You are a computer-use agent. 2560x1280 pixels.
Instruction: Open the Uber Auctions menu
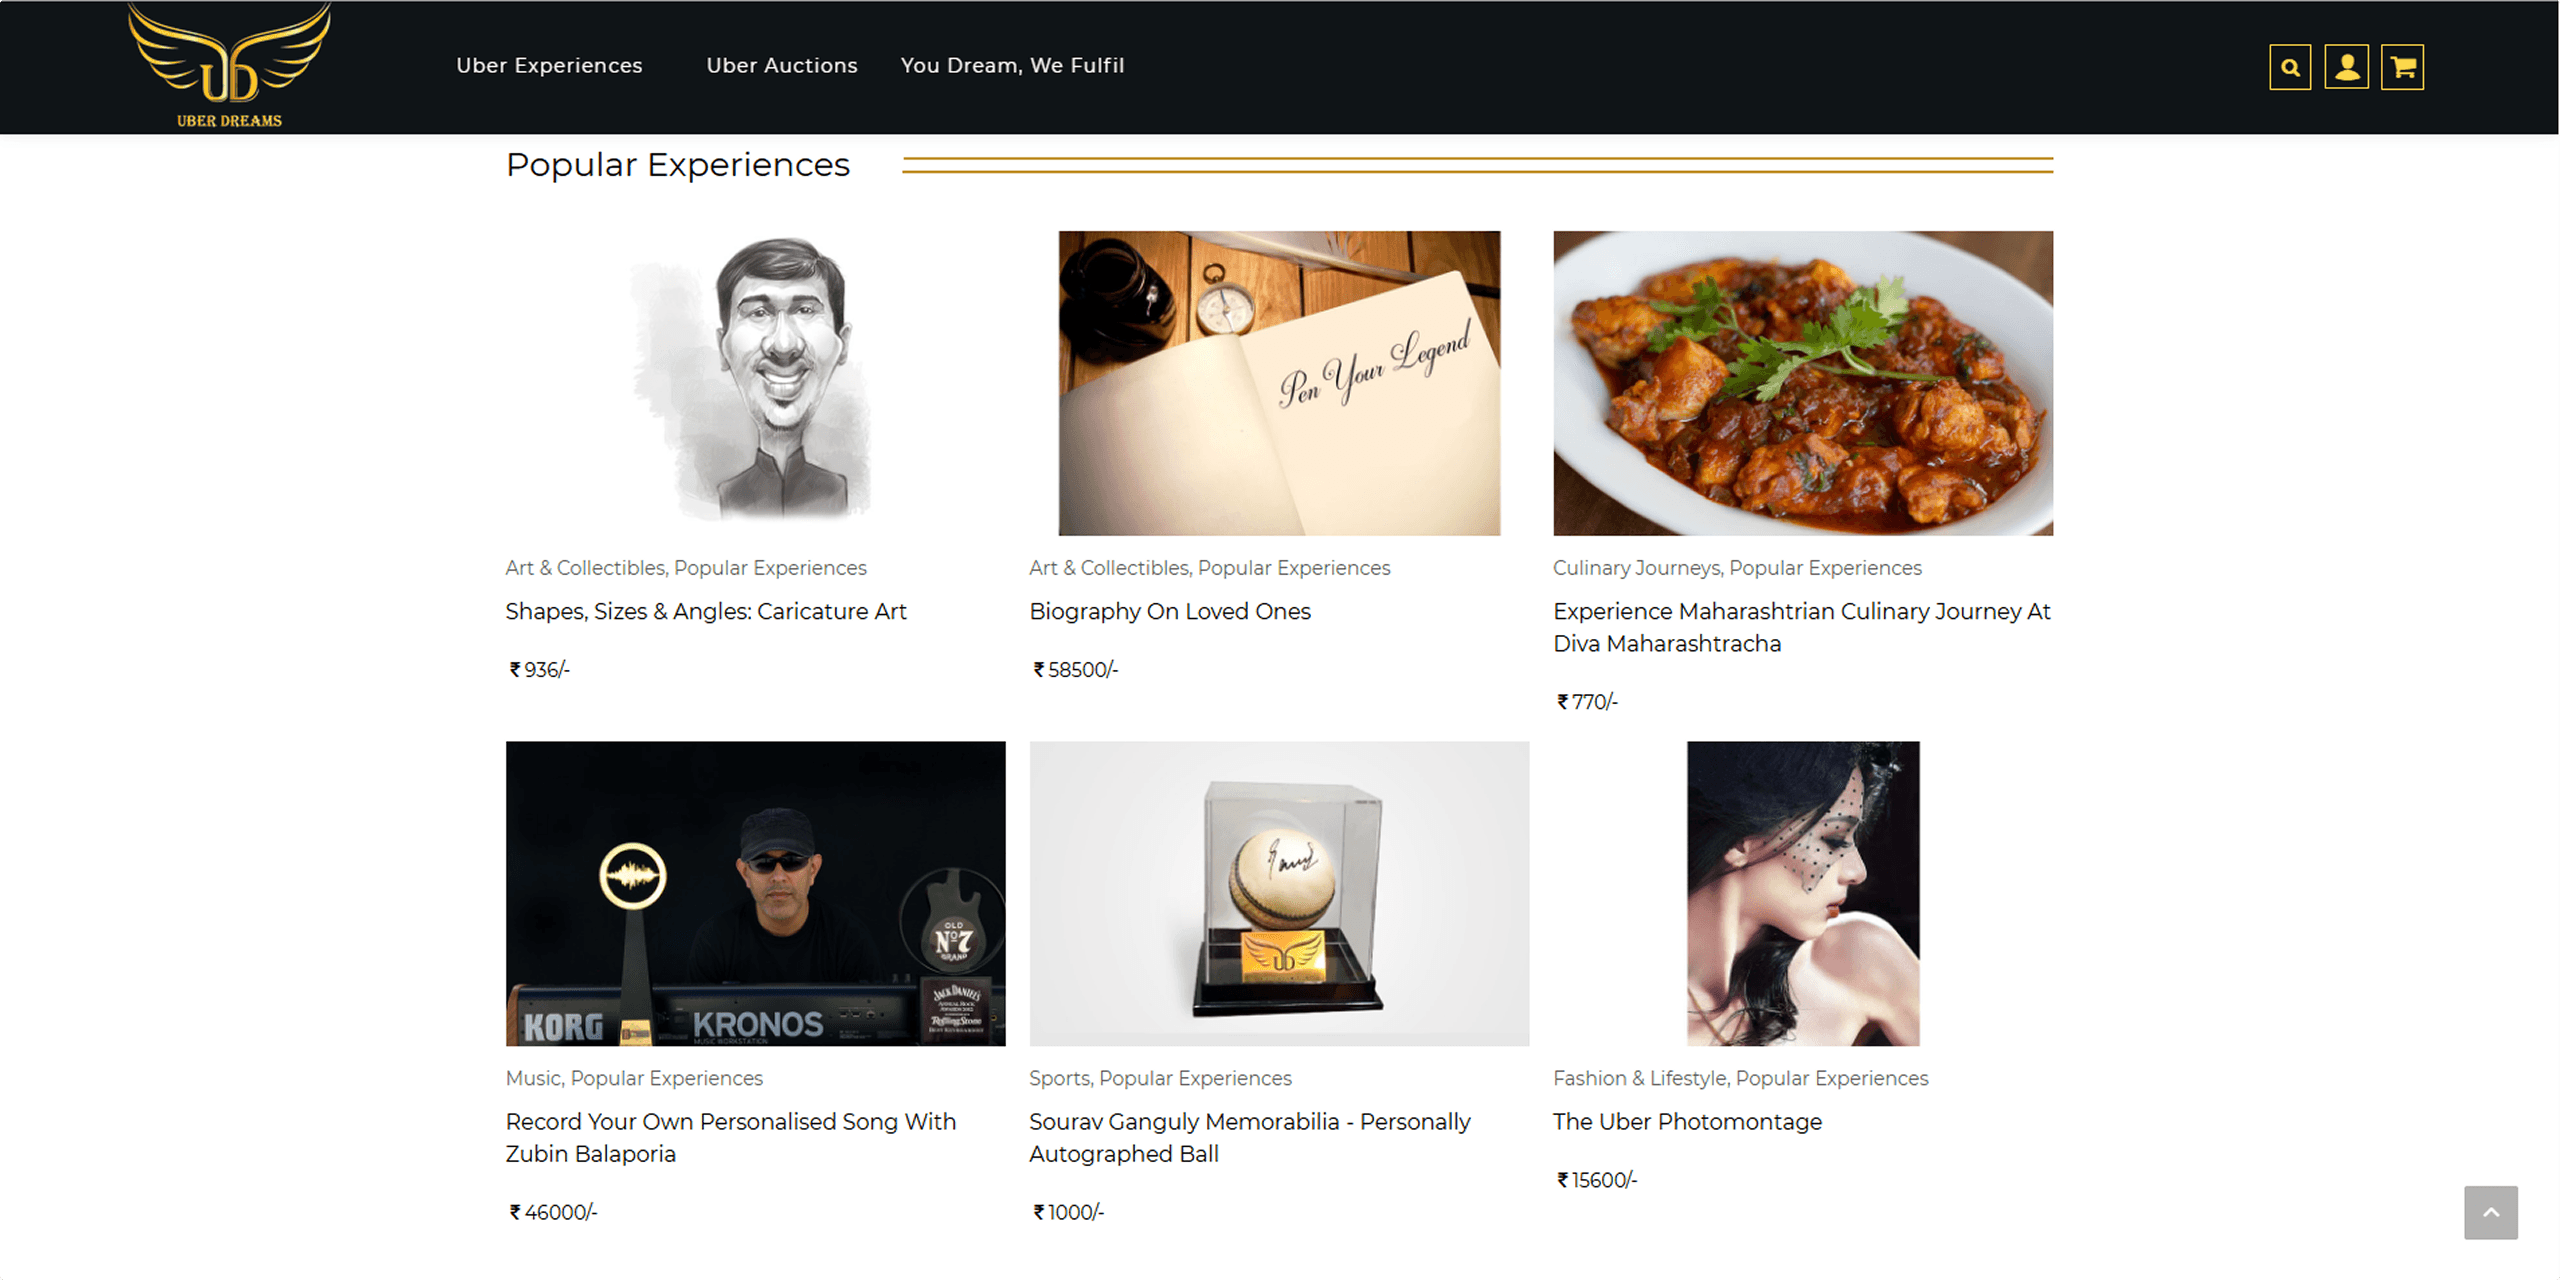pos(782,65)
